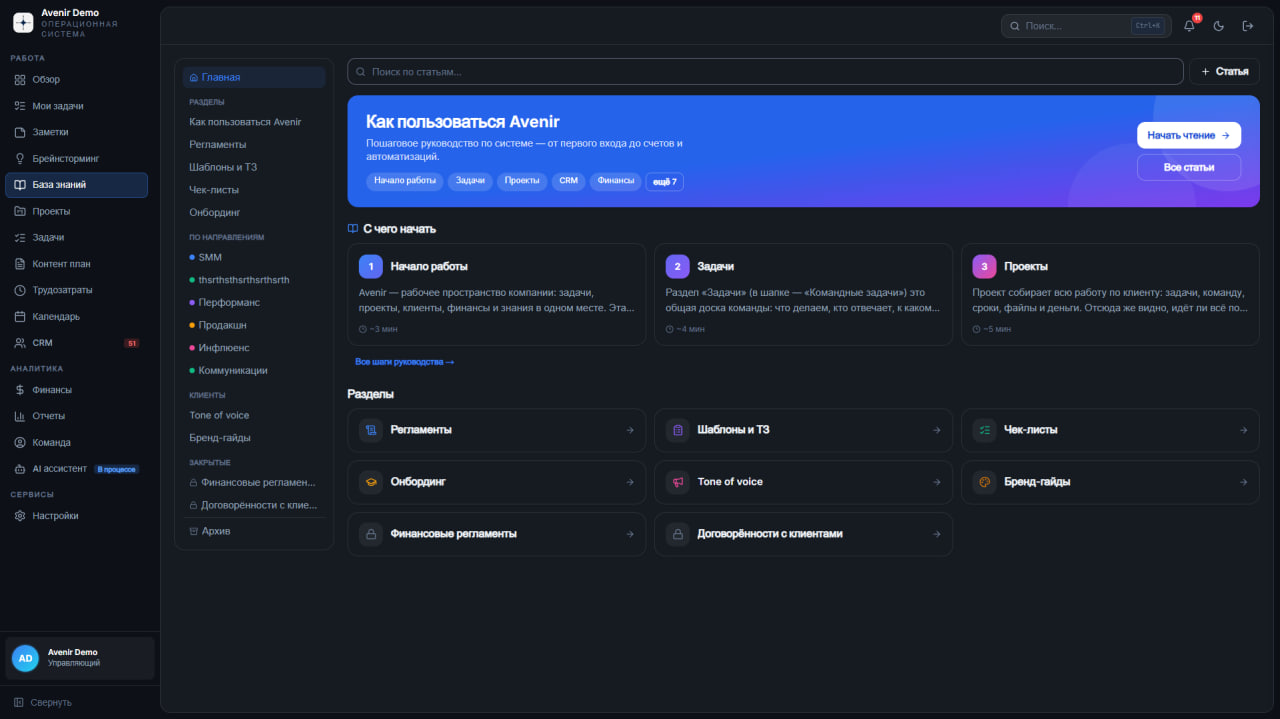Viewport: 1280px width, 719px height.
Task: Click the logout icon in top bar
Action: click(x=1248, y=26)
